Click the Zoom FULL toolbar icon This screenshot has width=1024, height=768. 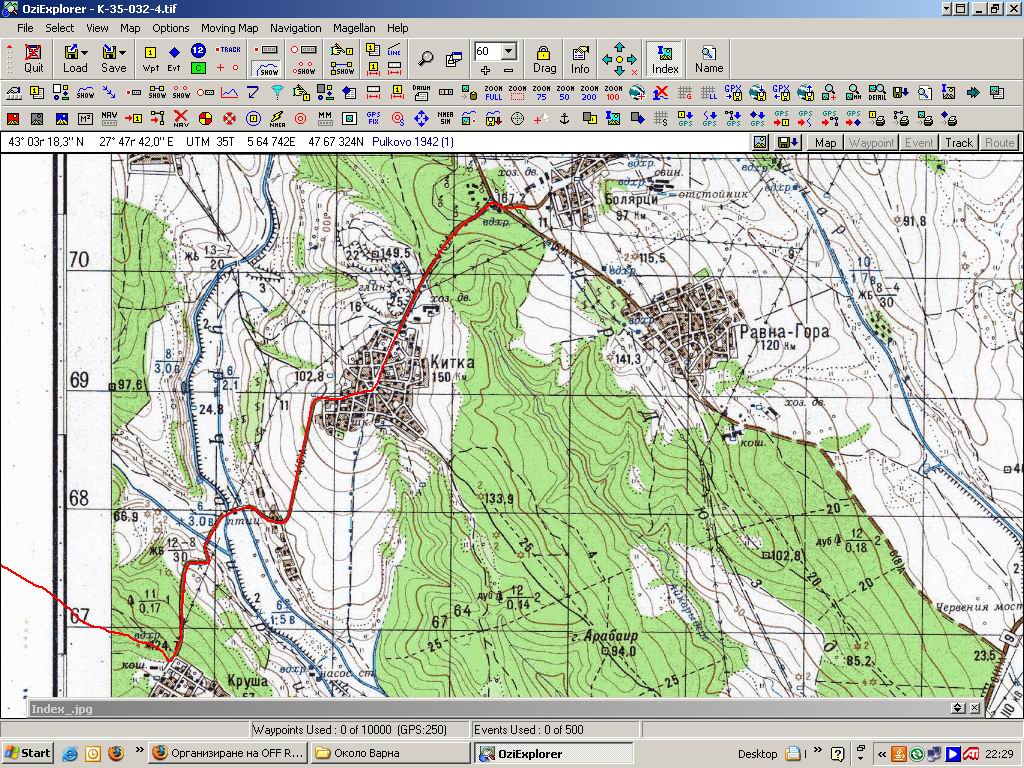click(x=493, y=93)
